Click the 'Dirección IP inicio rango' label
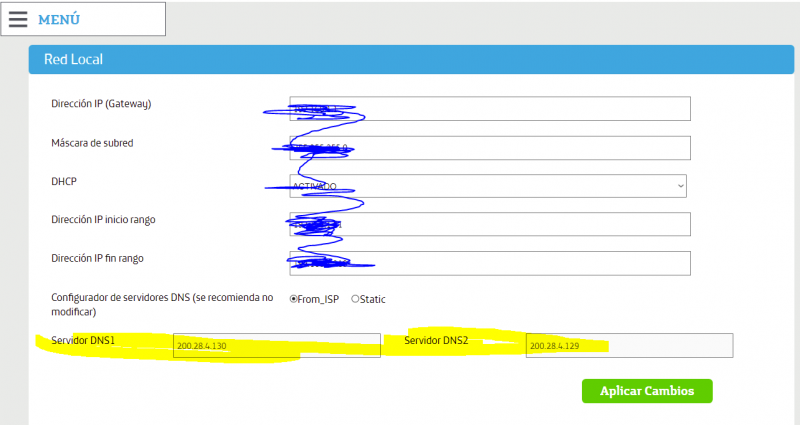The width and height of the screenshot is (800, 425). pyautogui.click(x=103, y=219)
